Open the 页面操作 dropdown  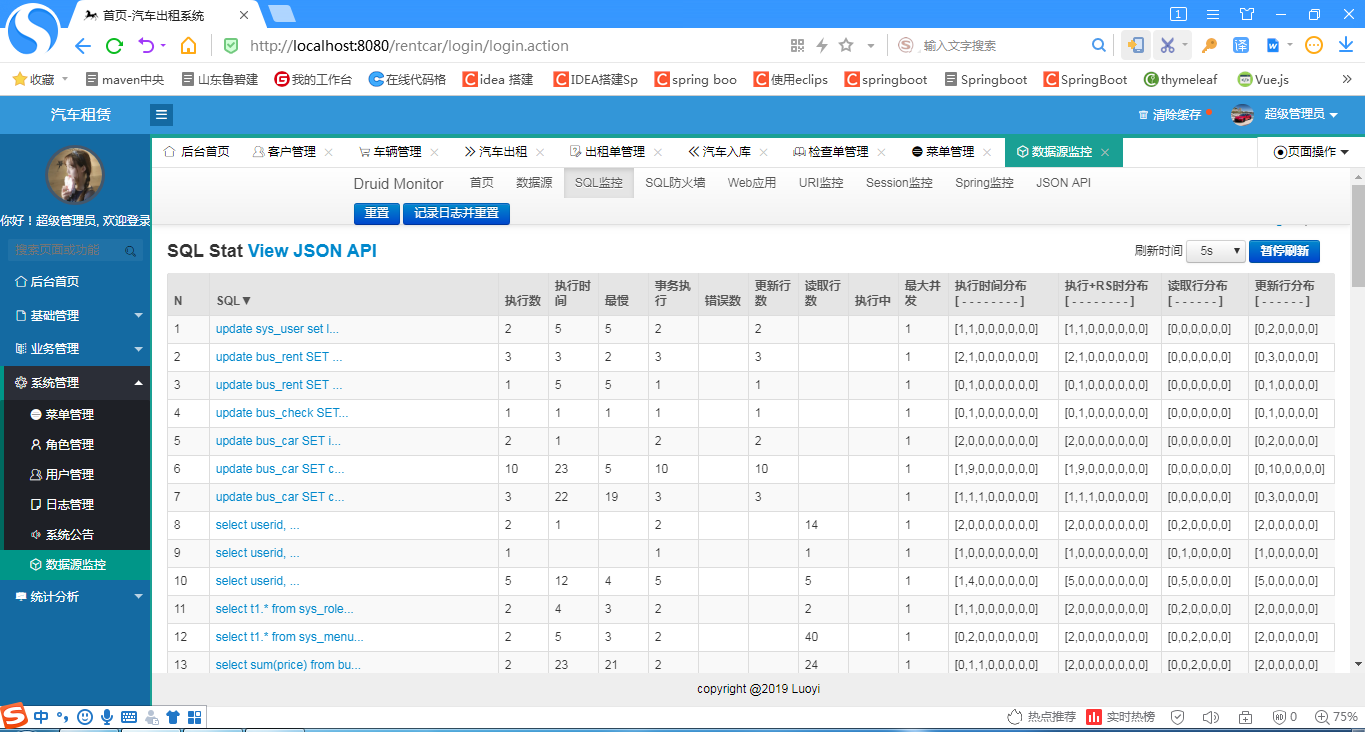1311,152
